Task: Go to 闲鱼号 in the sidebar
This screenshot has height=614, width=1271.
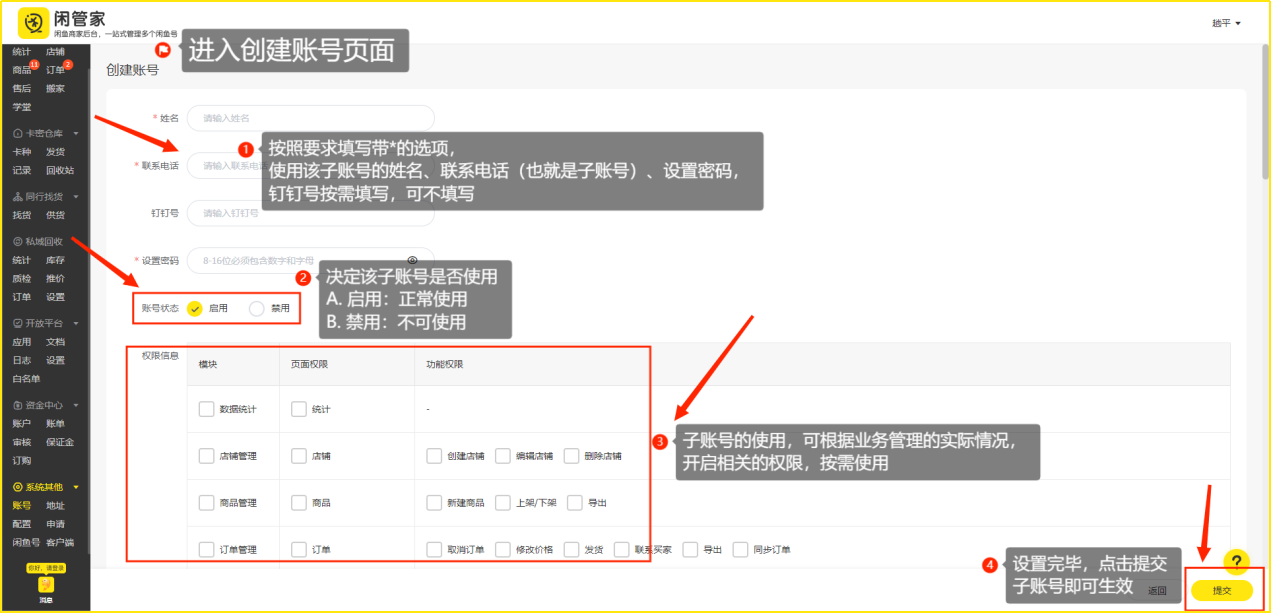Action: coord(25,542)
